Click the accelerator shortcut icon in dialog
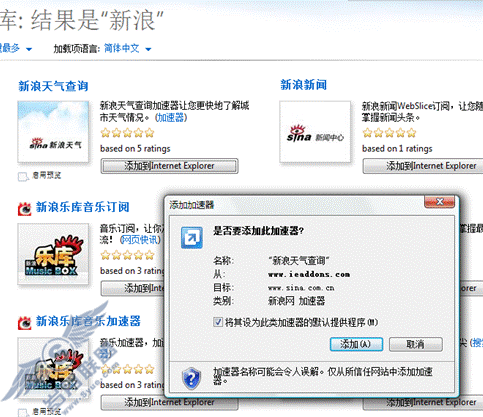The height and width of the screenshot is (417, 483). tap(192, 238)
